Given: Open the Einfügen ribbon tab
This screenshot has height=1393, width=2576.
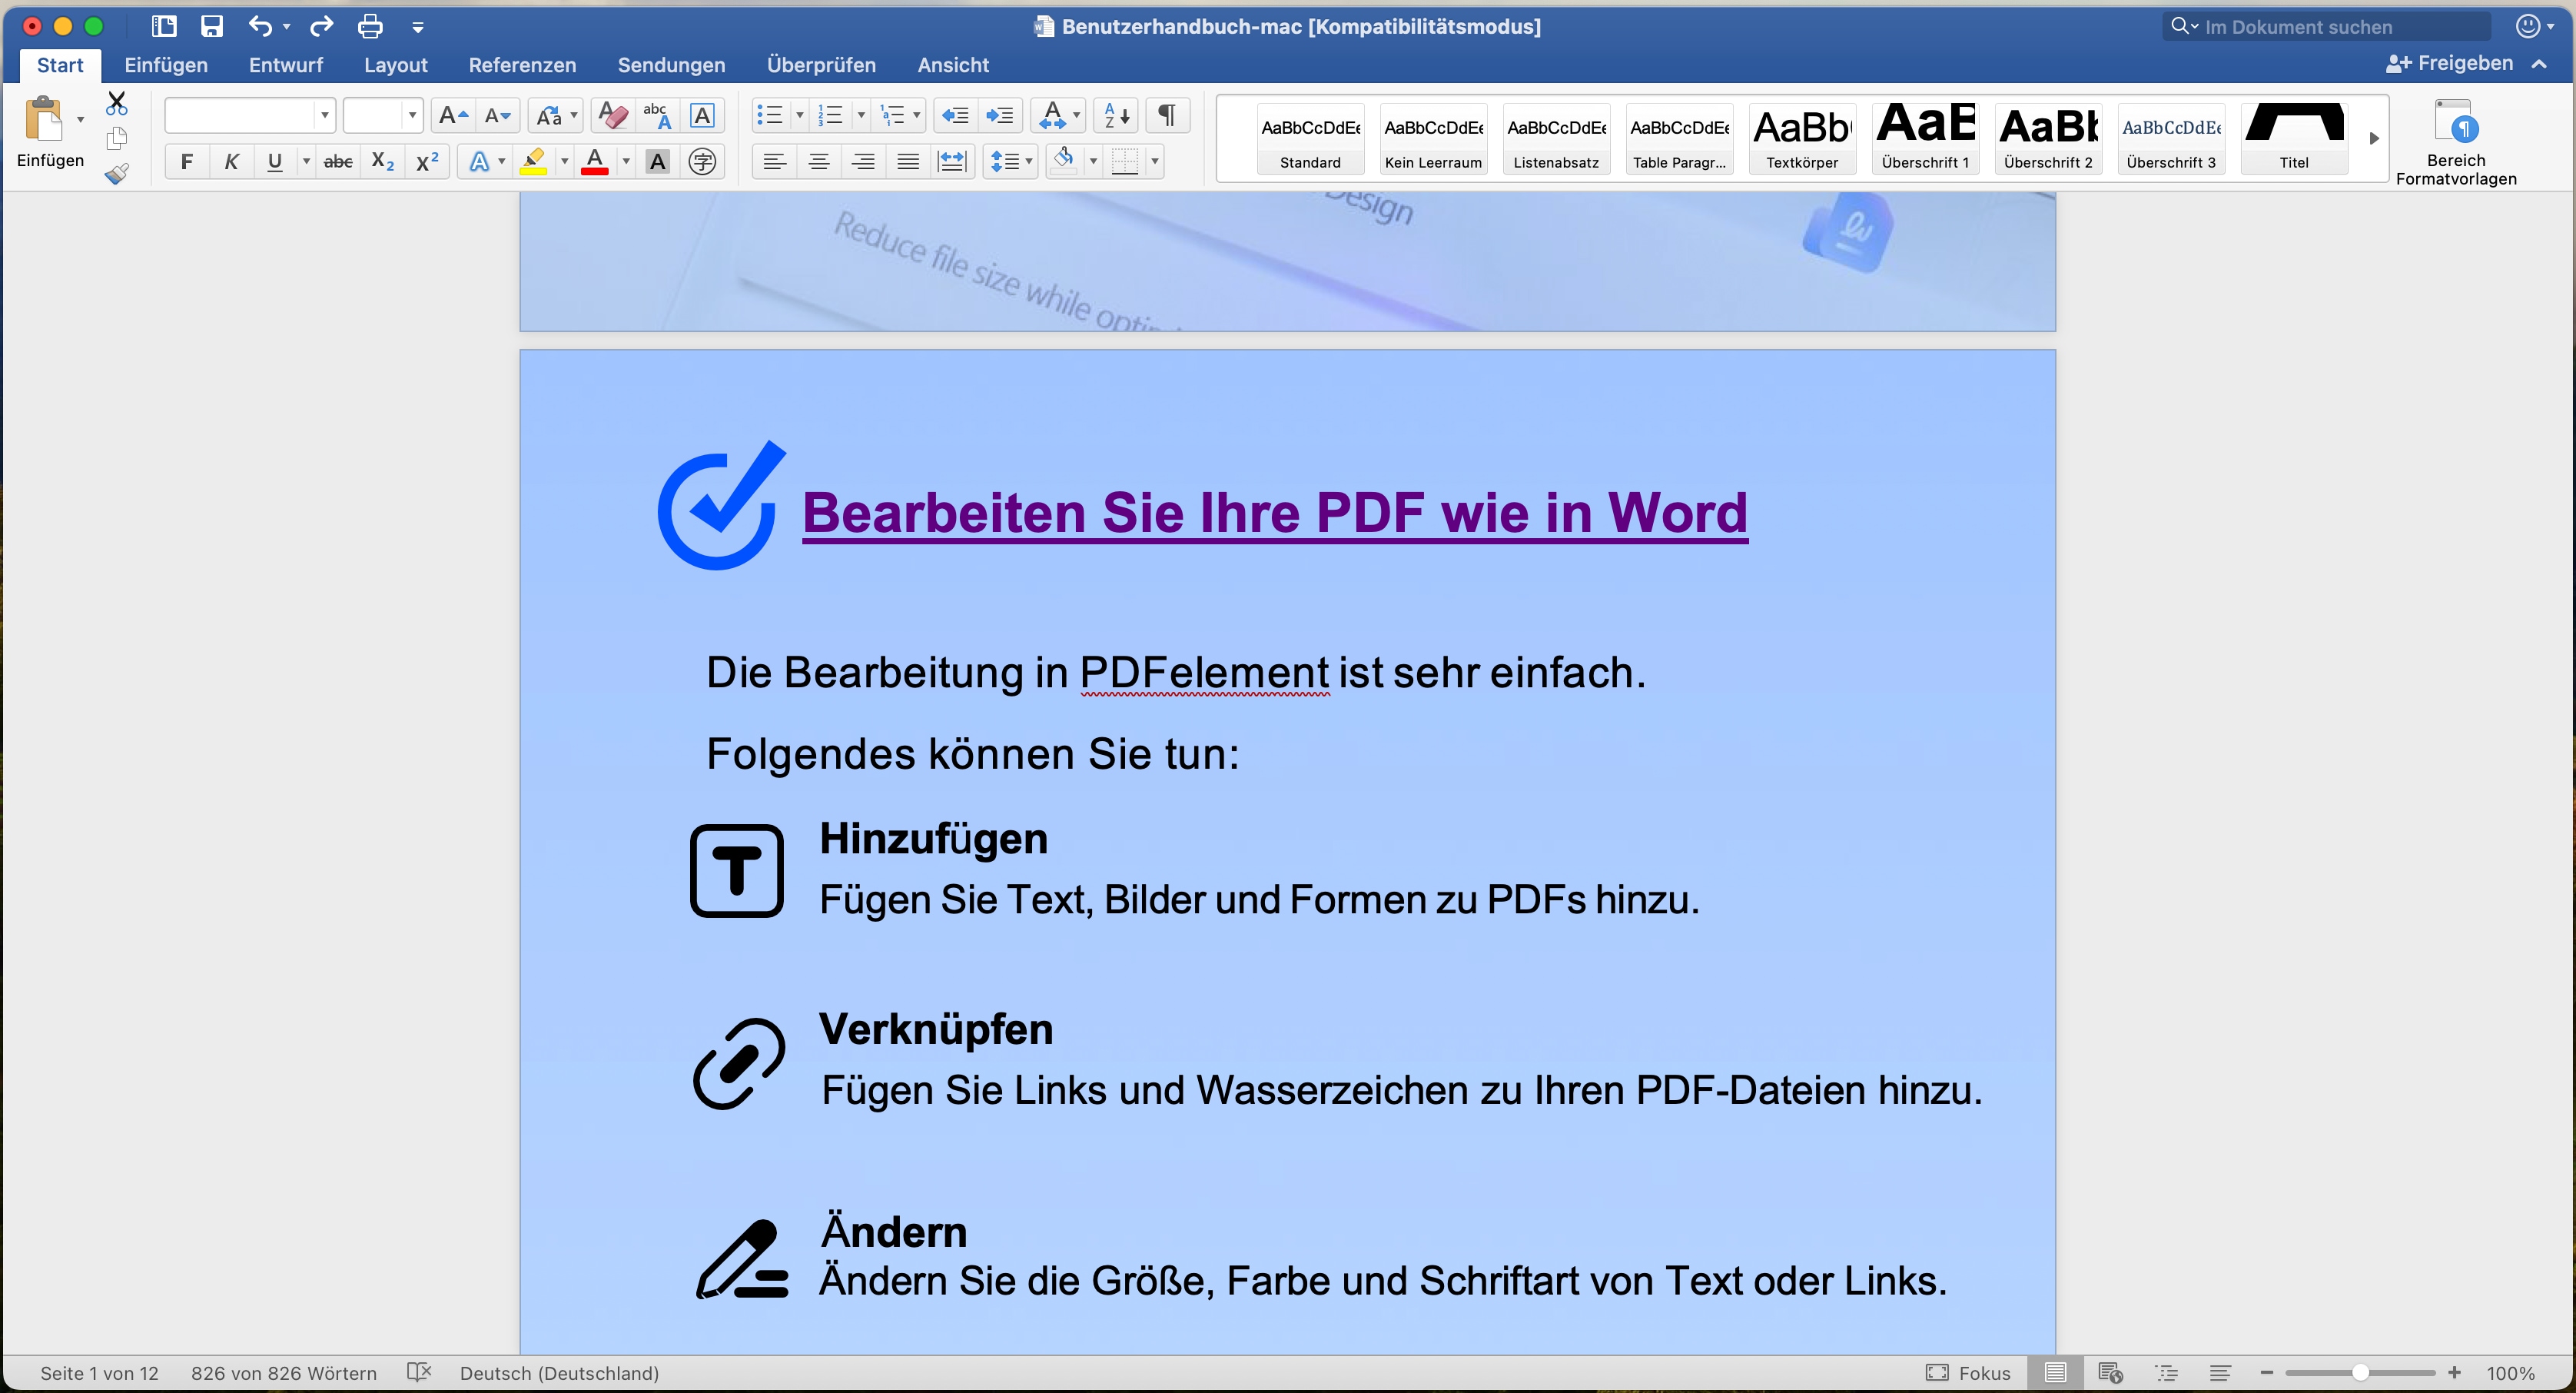Looking at the screenshot, I should pos(166,65).
